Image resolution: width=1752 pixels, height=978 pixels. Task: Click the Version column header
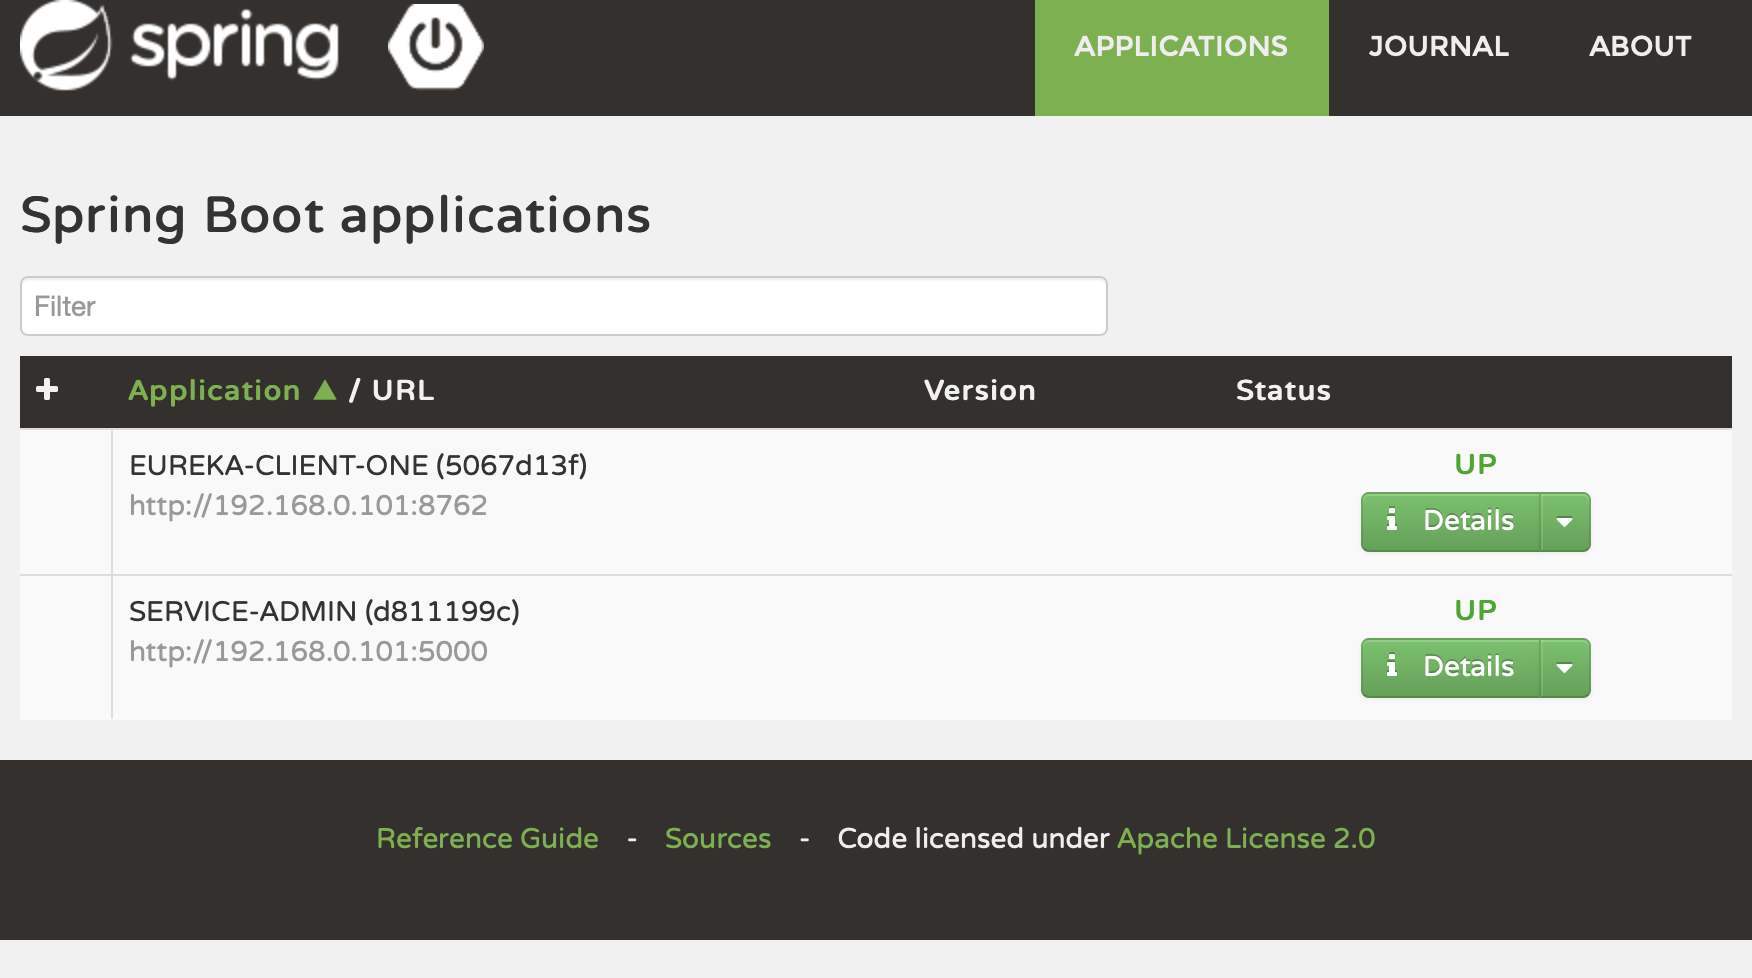[979, 390]
